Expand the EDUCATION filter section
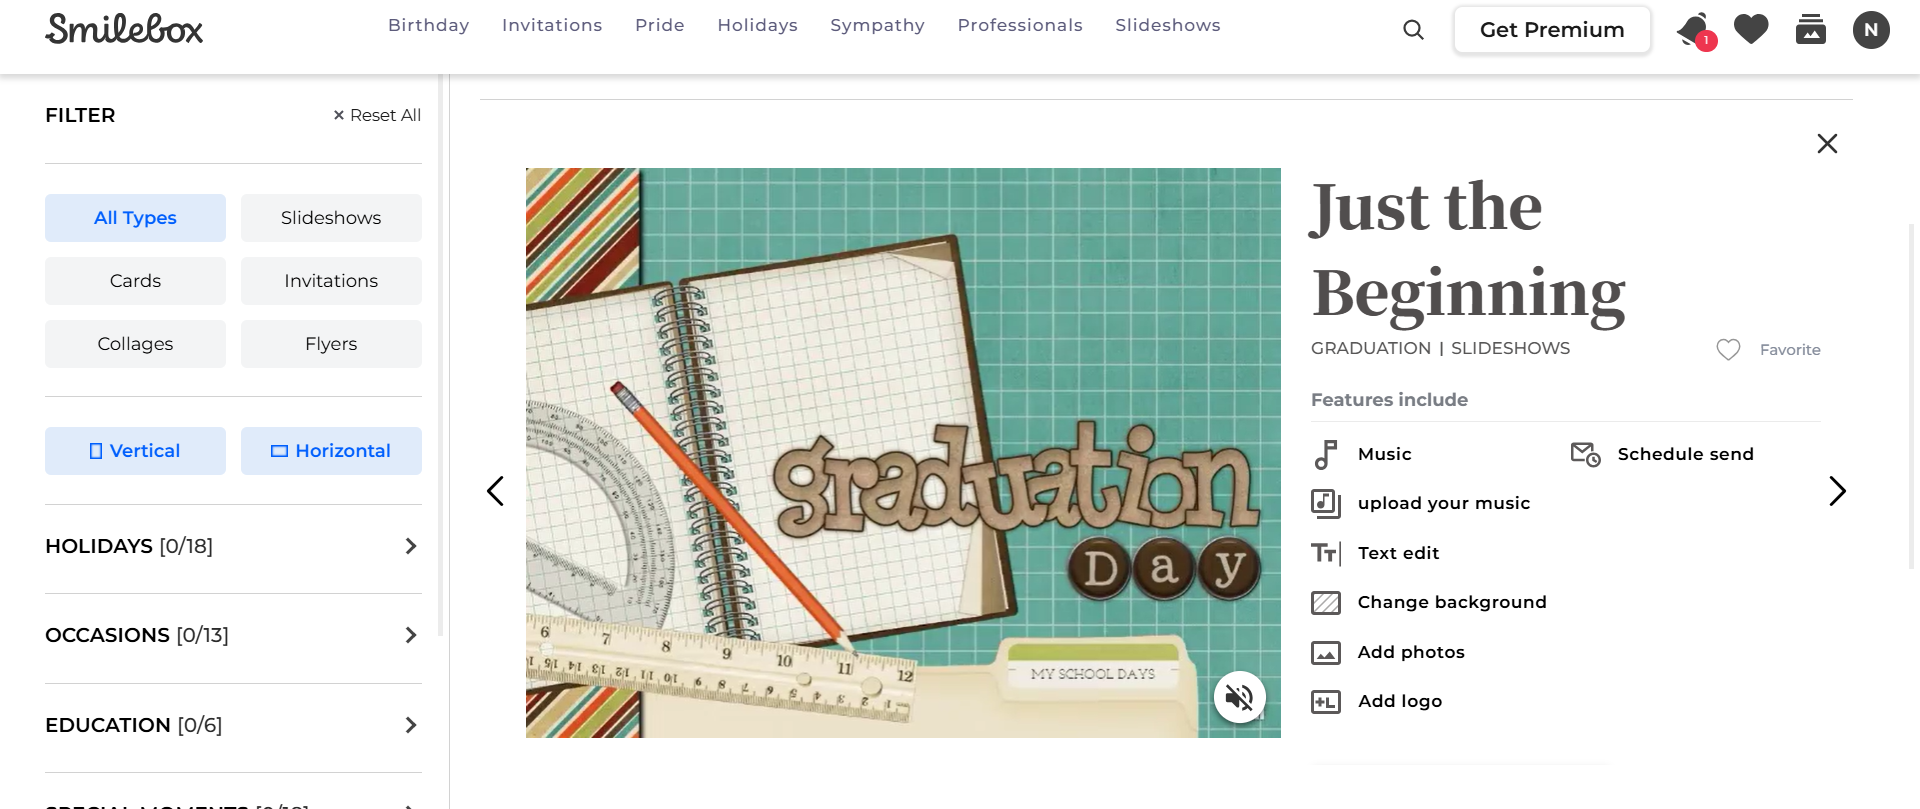1920x809 pixels. click(233, 725)
